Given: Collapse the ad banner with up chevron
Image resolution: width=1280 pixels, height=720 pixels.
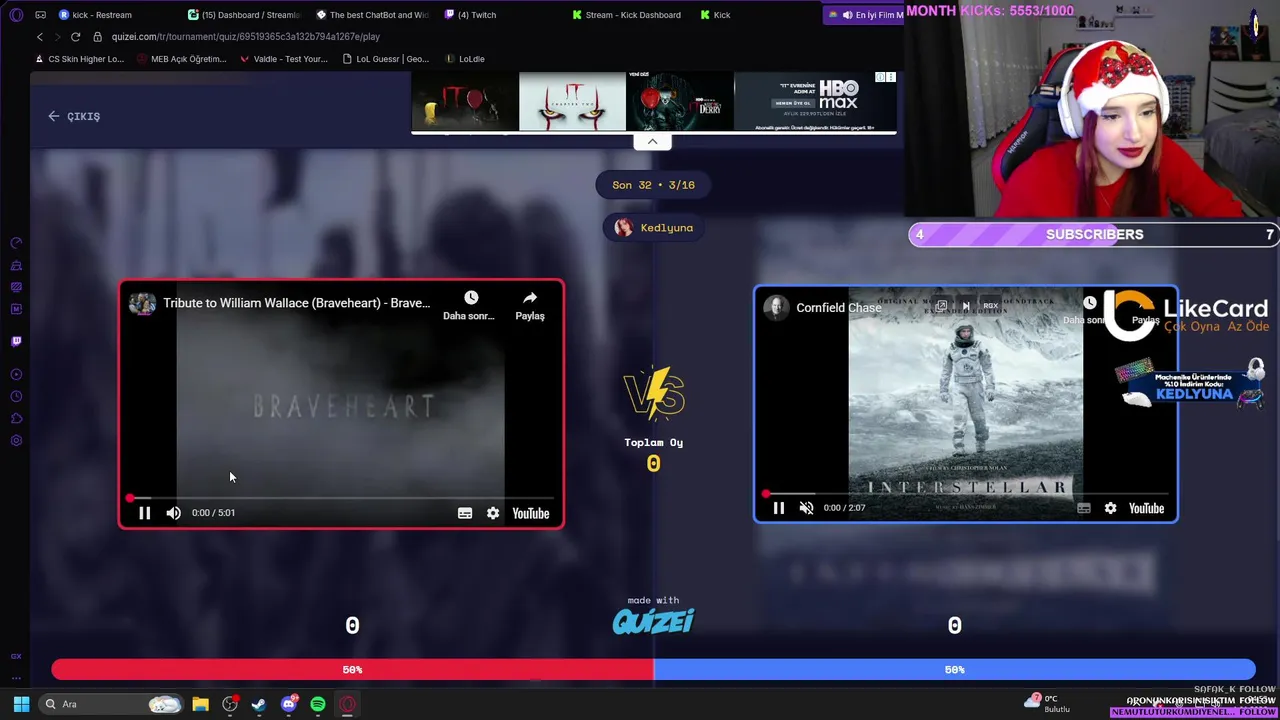Looking at the screenshot, I should coord(652,142).
